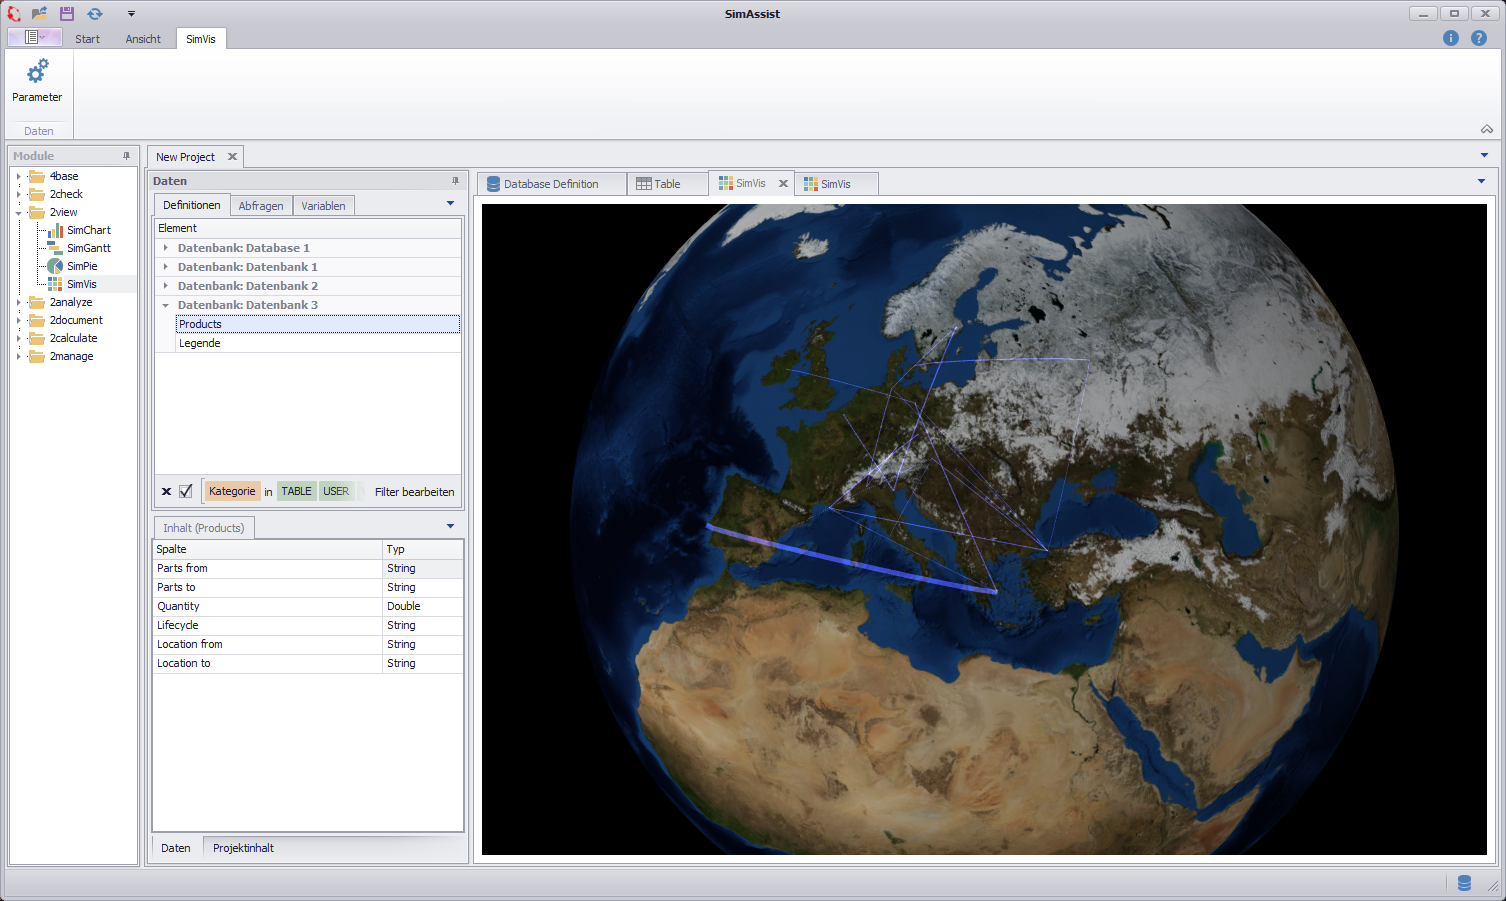The height and width of the screenshot is (901, 1506).
Task: Expand Datenbank: Database 1 row
Action: [166, 248]
